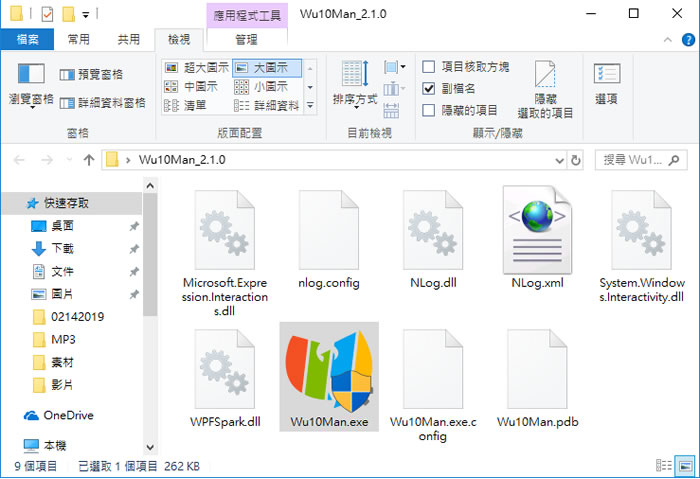Go back with the back arrow
Screen dimensions: 700x479
(x=19, y=160)
